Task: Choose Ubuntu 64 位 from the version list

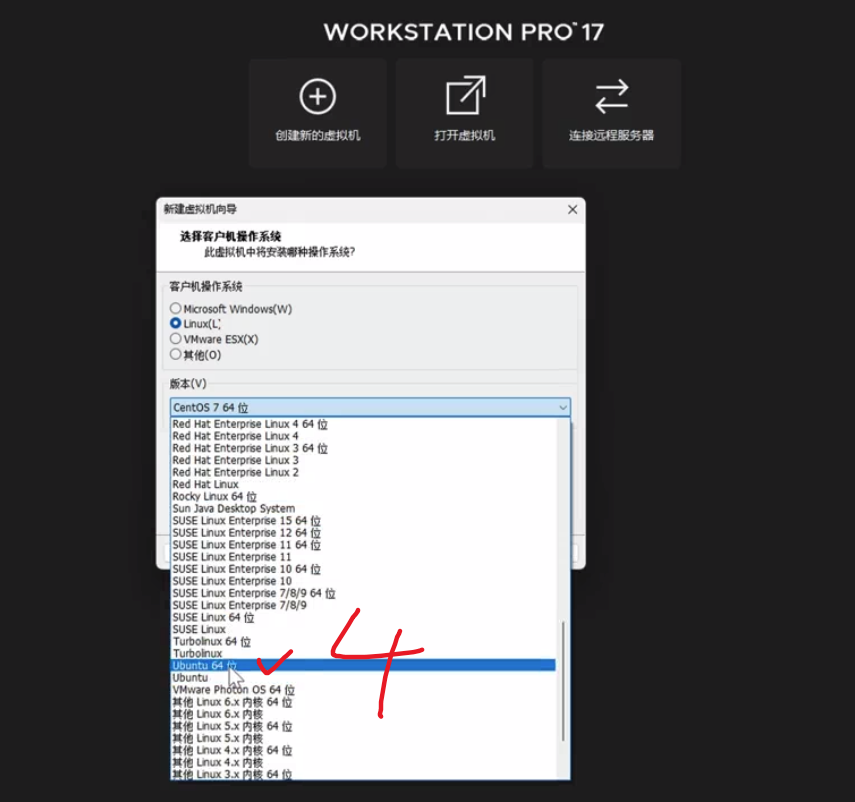Action: pyautogui.click(x=204, y=666)
